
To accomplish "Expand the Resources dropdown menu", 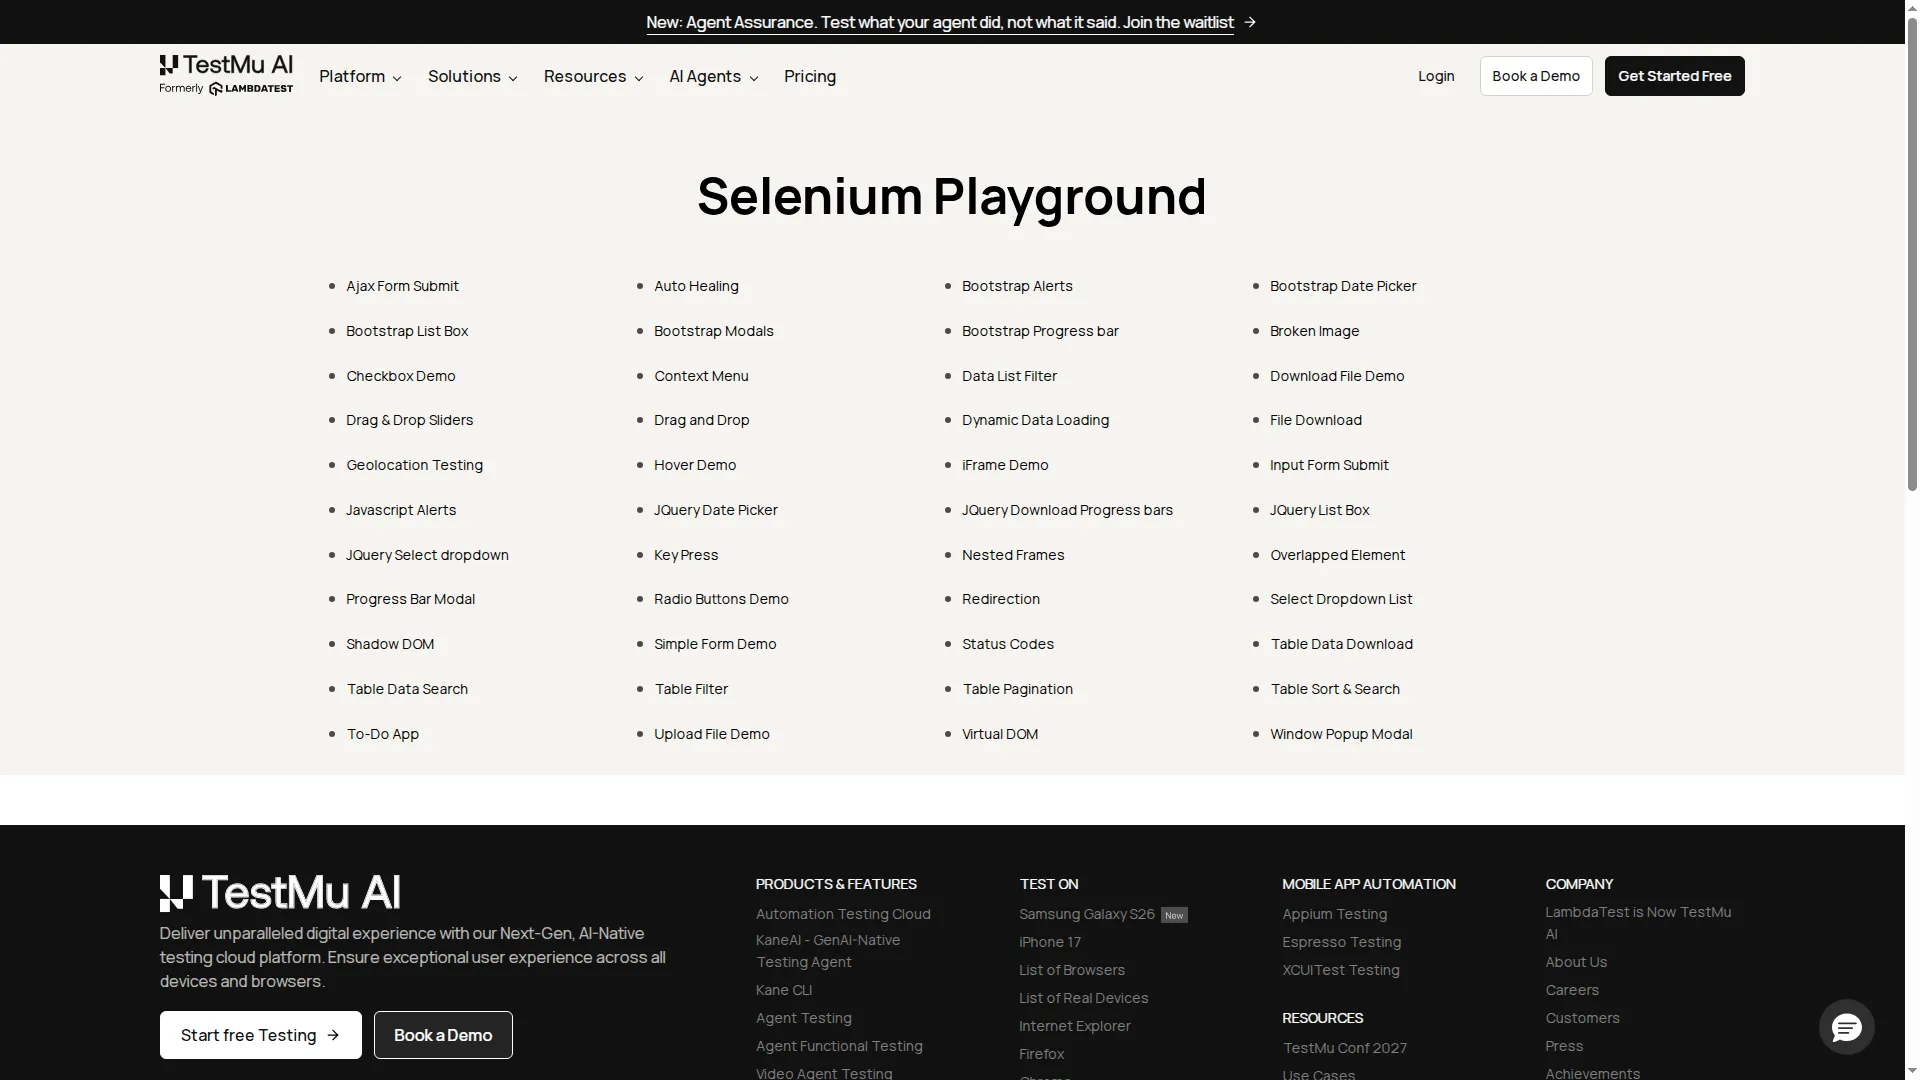I will coord(593,76).
